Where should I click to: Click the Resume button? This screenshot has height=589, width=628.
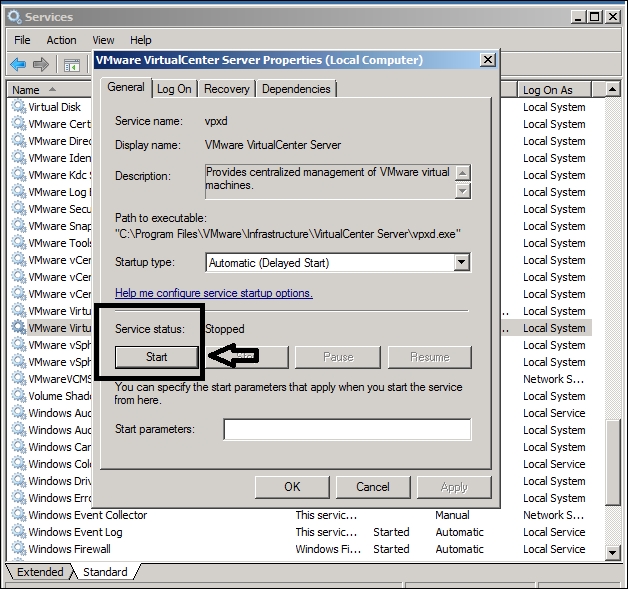(430, 357)
